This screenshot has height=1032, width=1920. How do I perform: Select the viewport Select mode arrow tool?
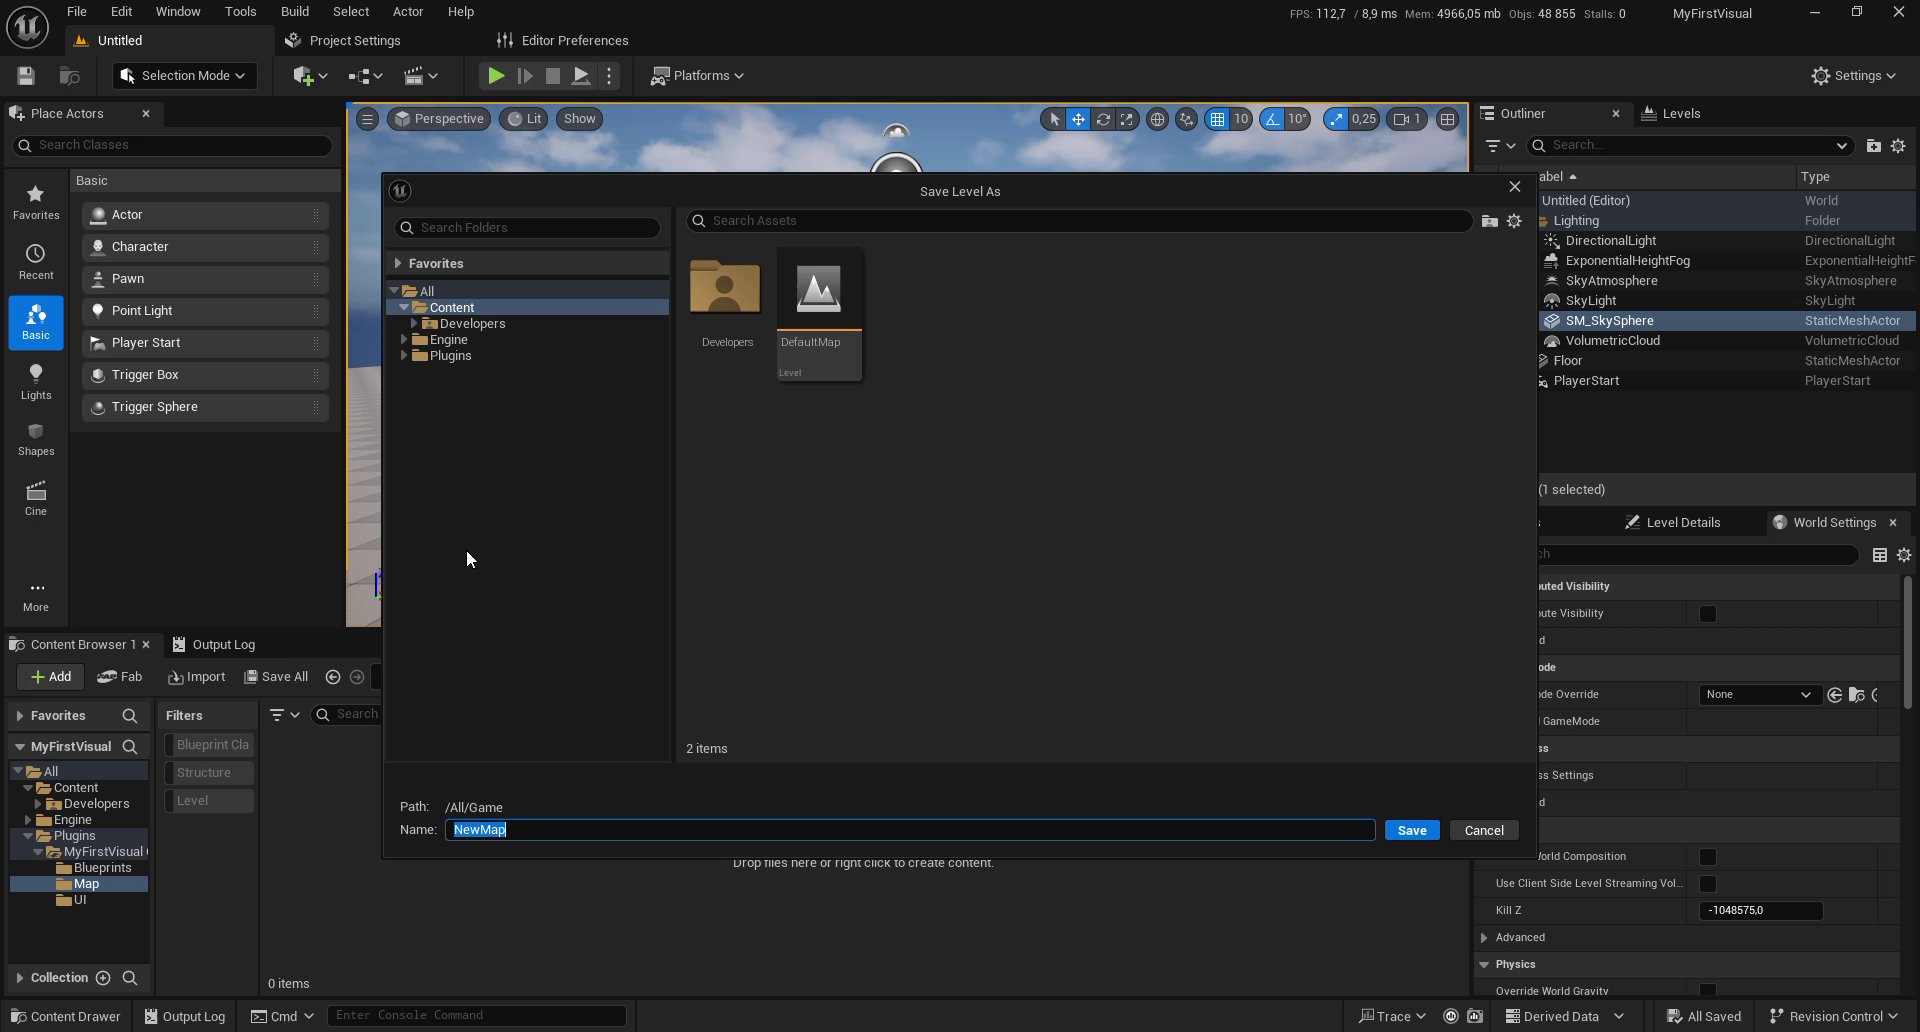(1054, 119)
